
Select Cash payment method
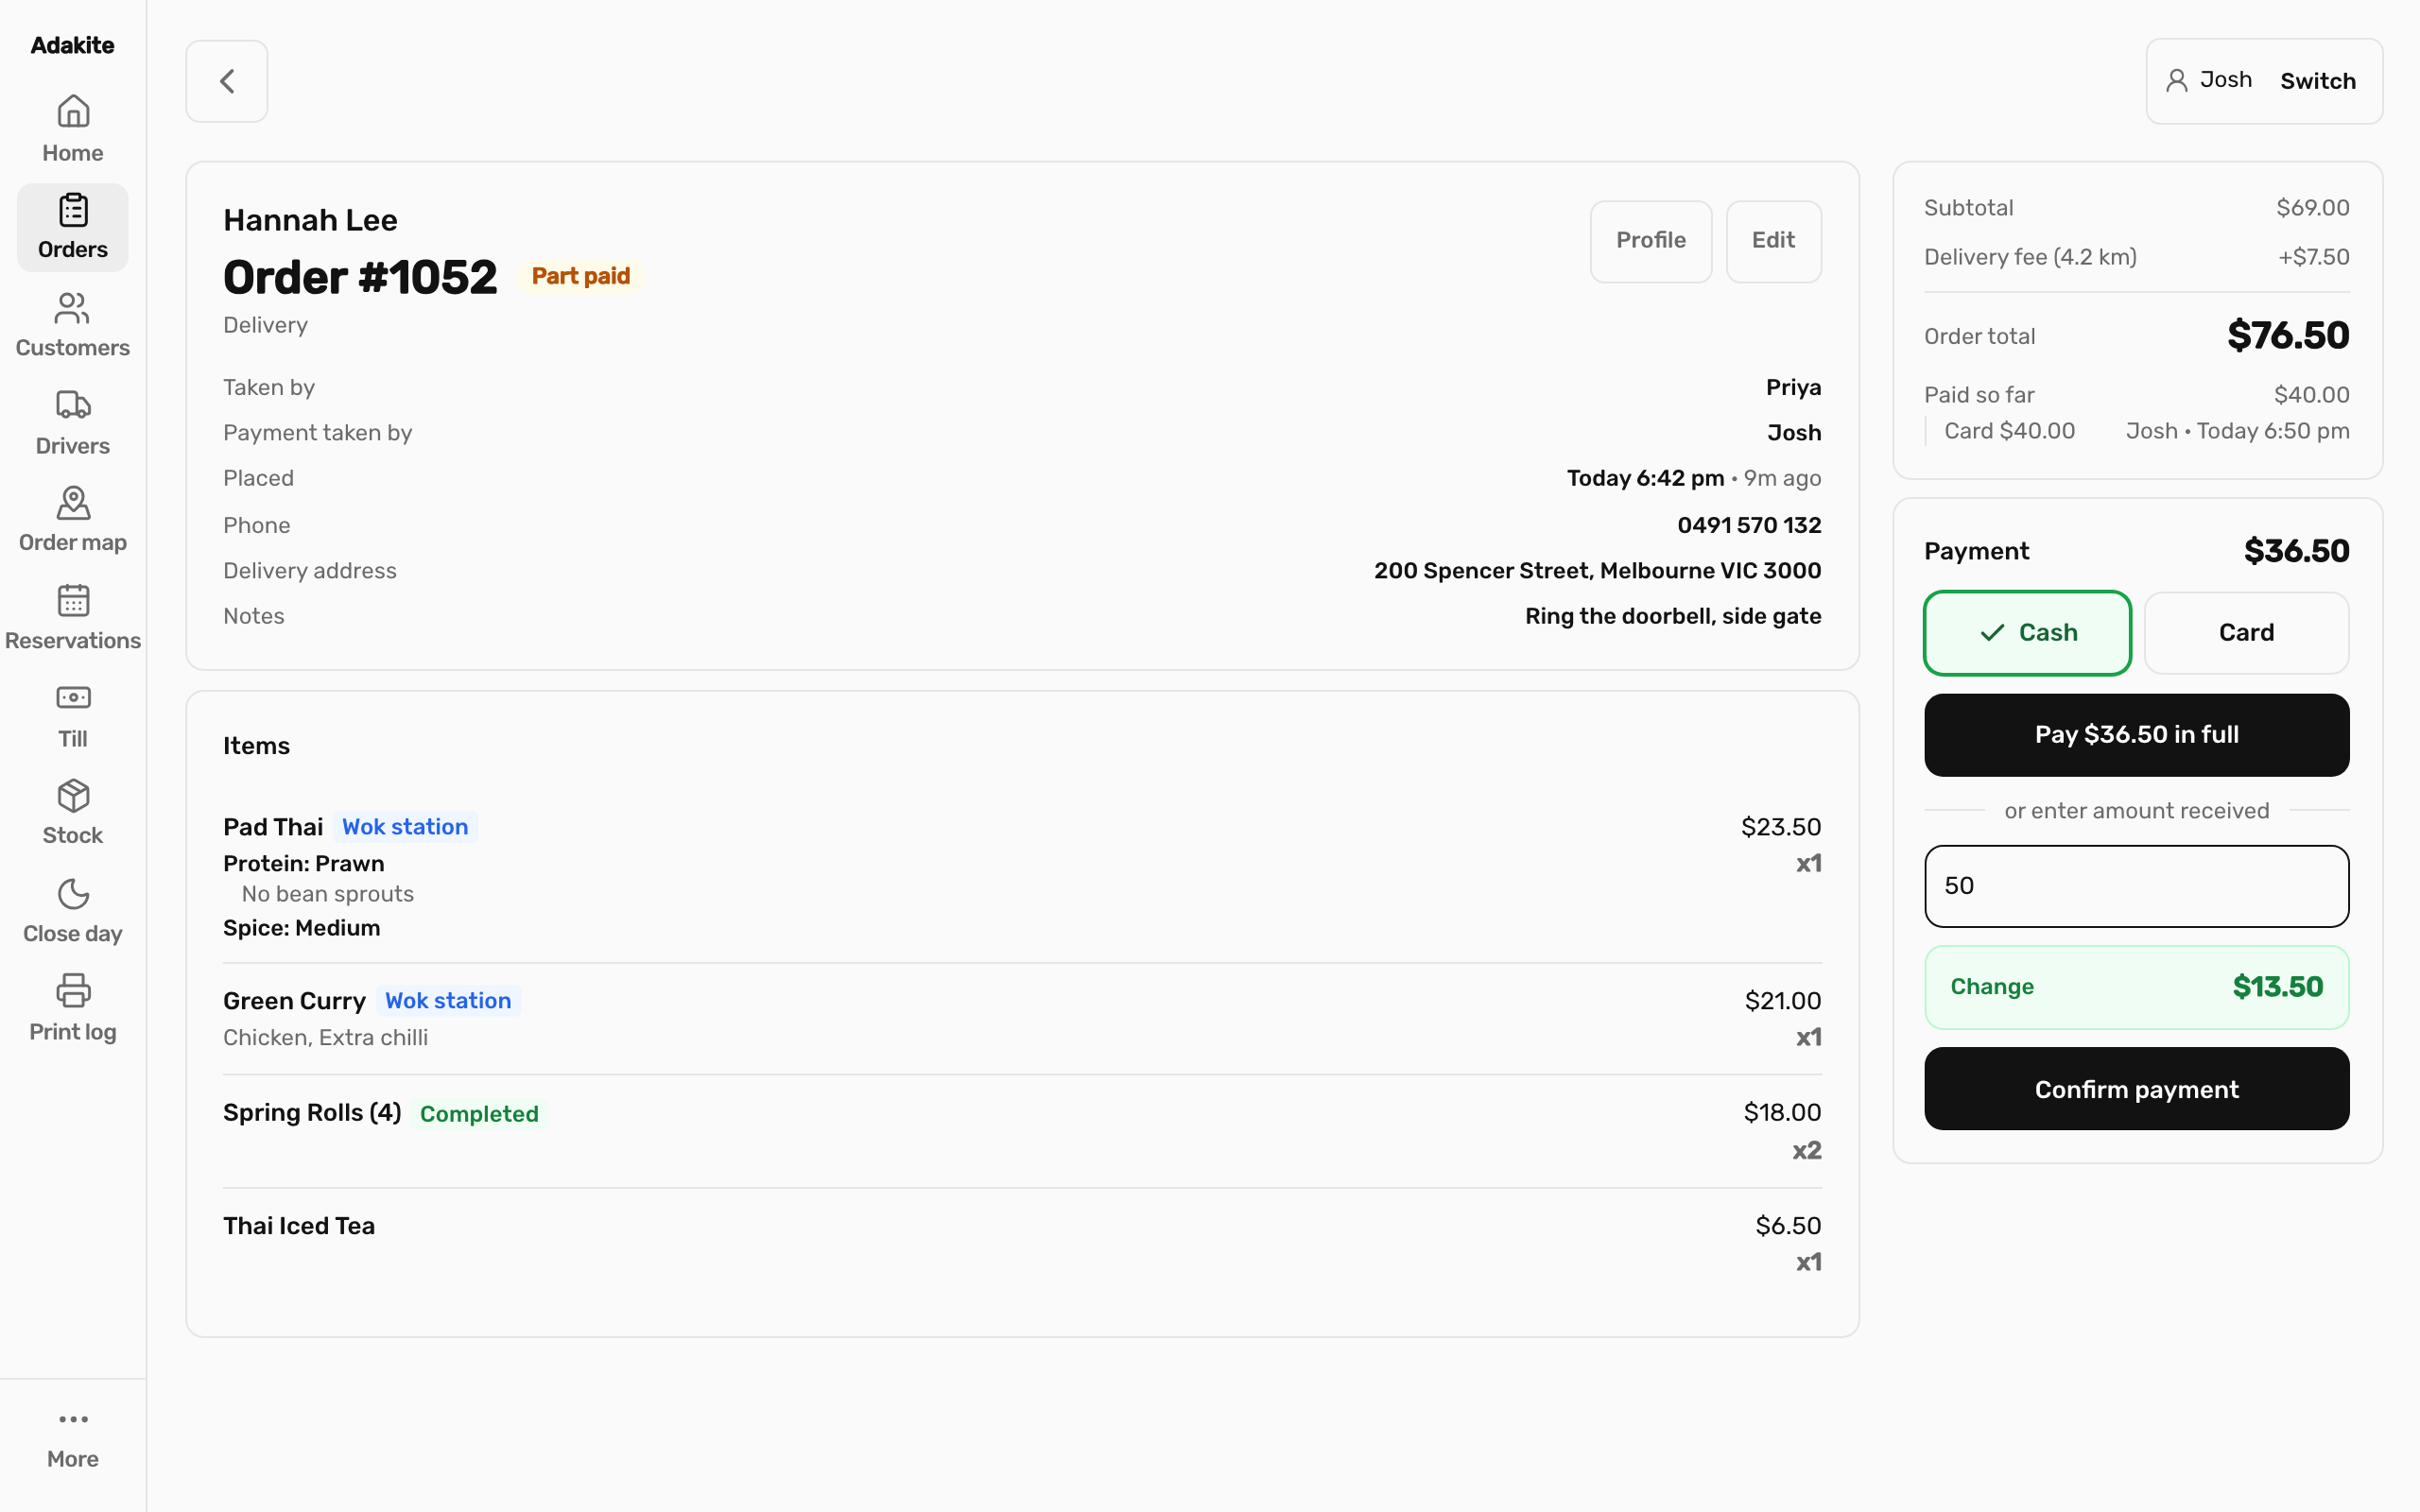[x=2027, y=633]
